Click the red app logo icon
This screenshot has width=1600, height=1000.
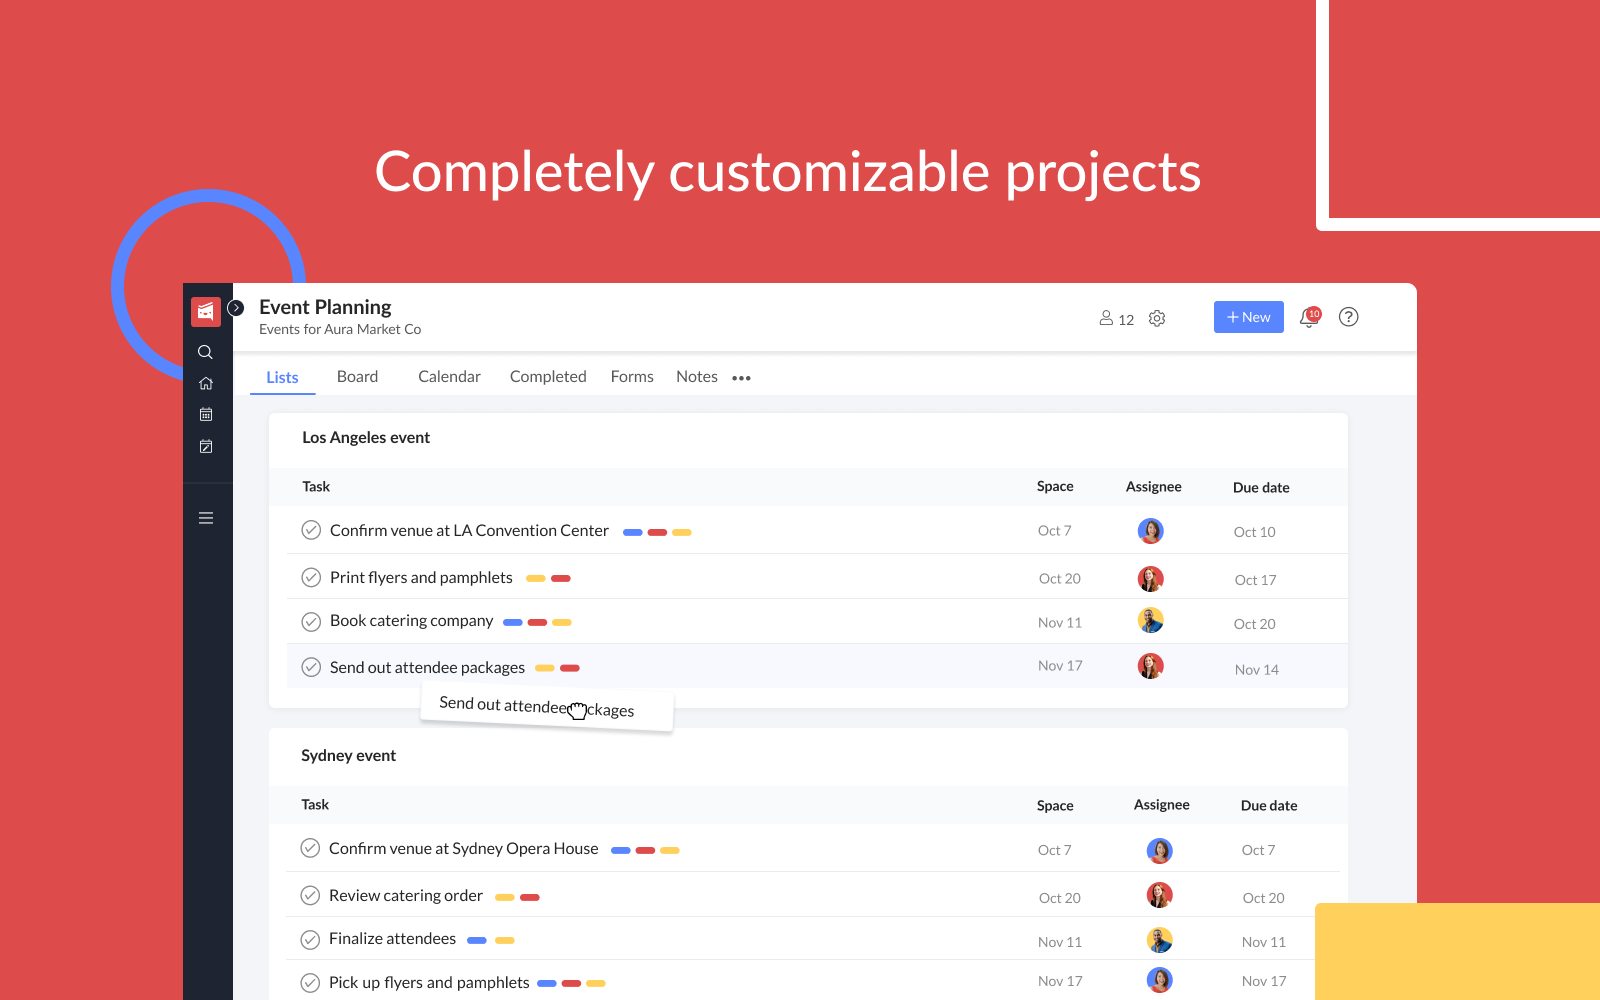tap(206, 312)
